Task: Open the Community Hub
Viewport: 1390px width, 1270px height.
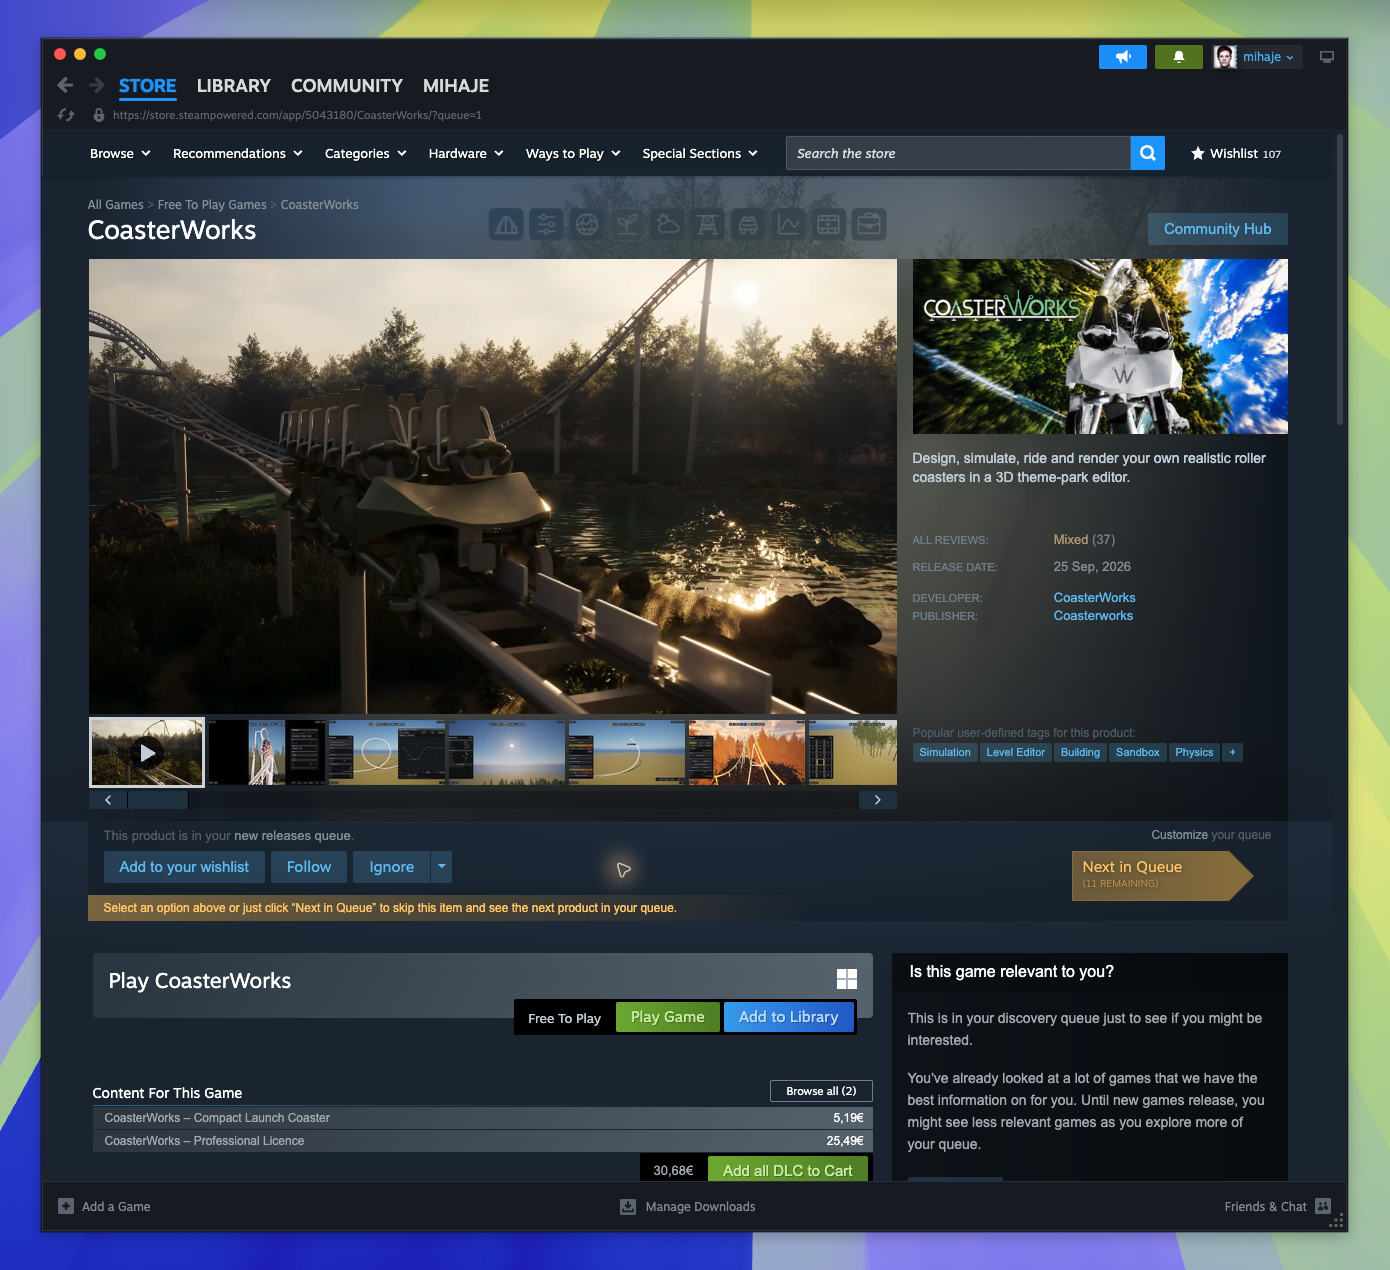Action: (1218, 229)
